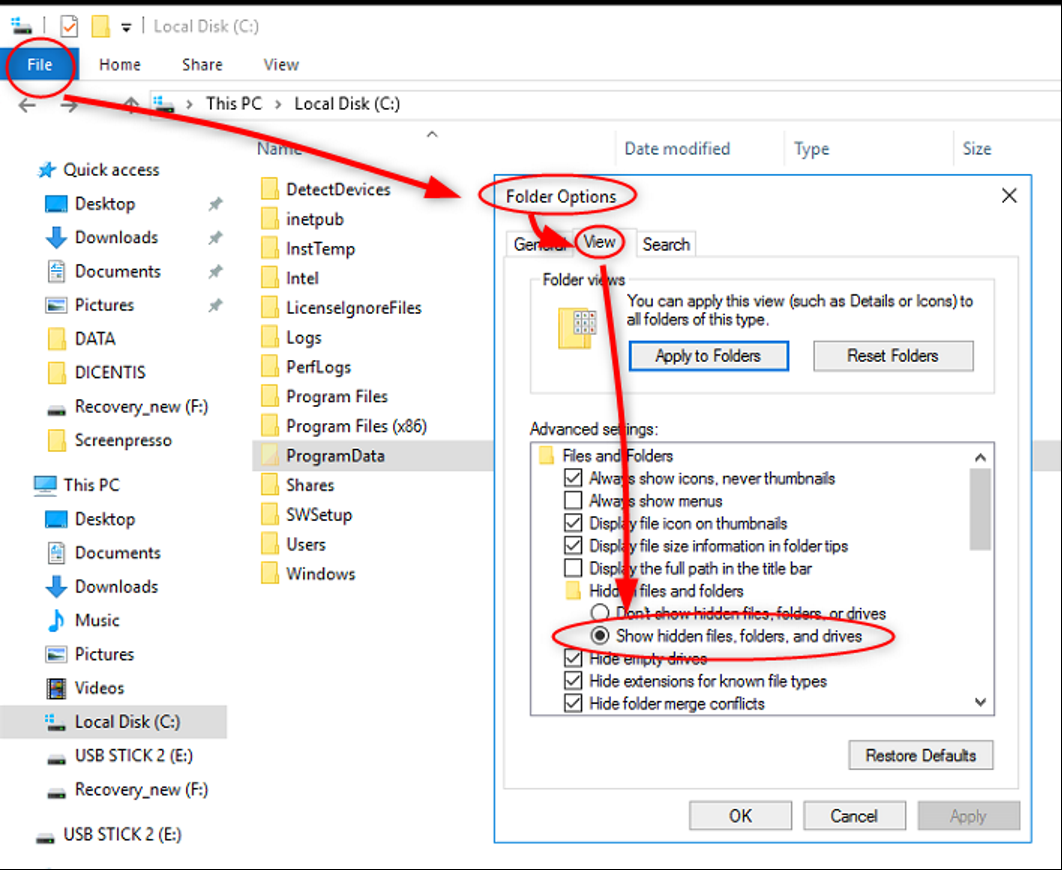The height and width of the screenshot is (870, 1062).
Task: Select USB STICK 2 (E:) icon under This PC
Action: tap(56, 758)
